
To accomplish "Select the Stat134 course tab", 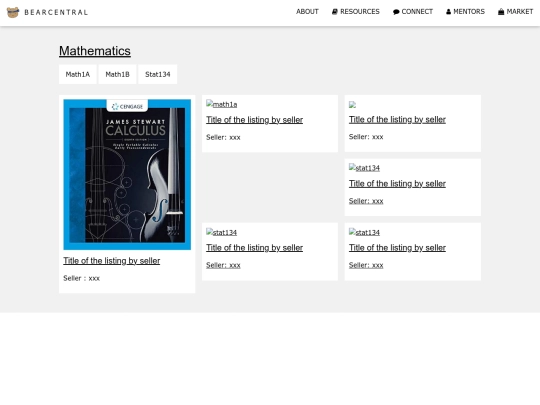I will [158, 74].
